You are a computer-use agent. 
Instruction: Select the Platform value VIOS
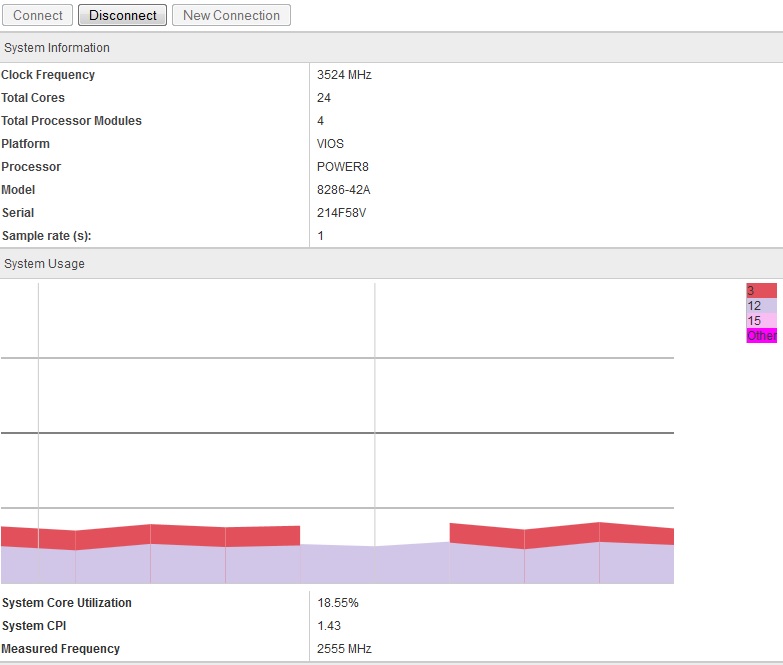330,144
